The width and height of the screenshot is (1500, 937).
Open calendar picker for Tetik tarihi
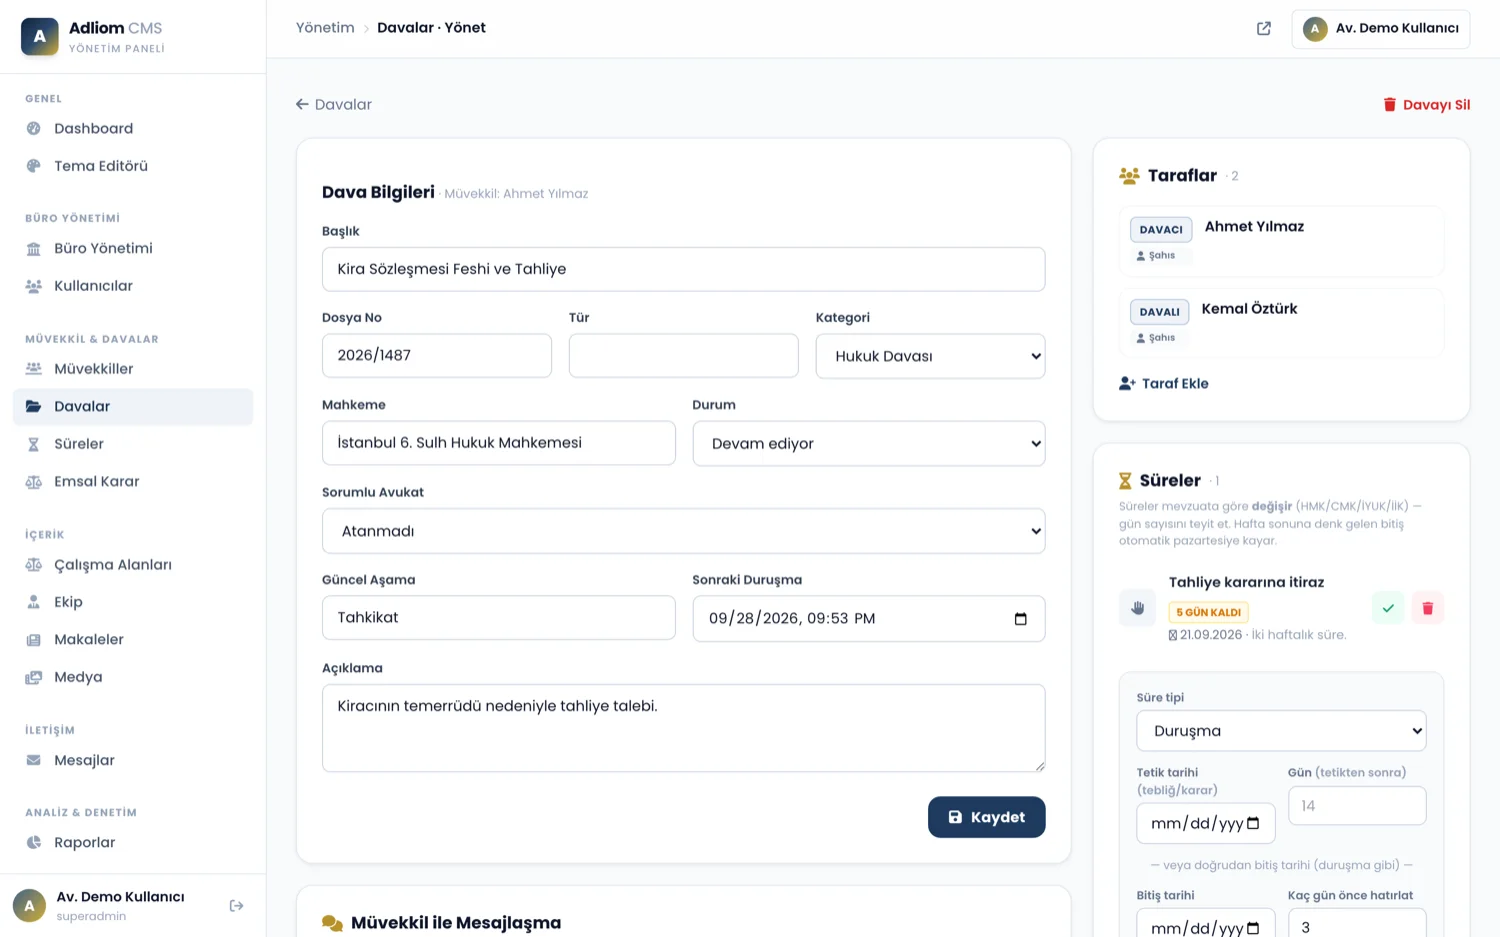1253,824
